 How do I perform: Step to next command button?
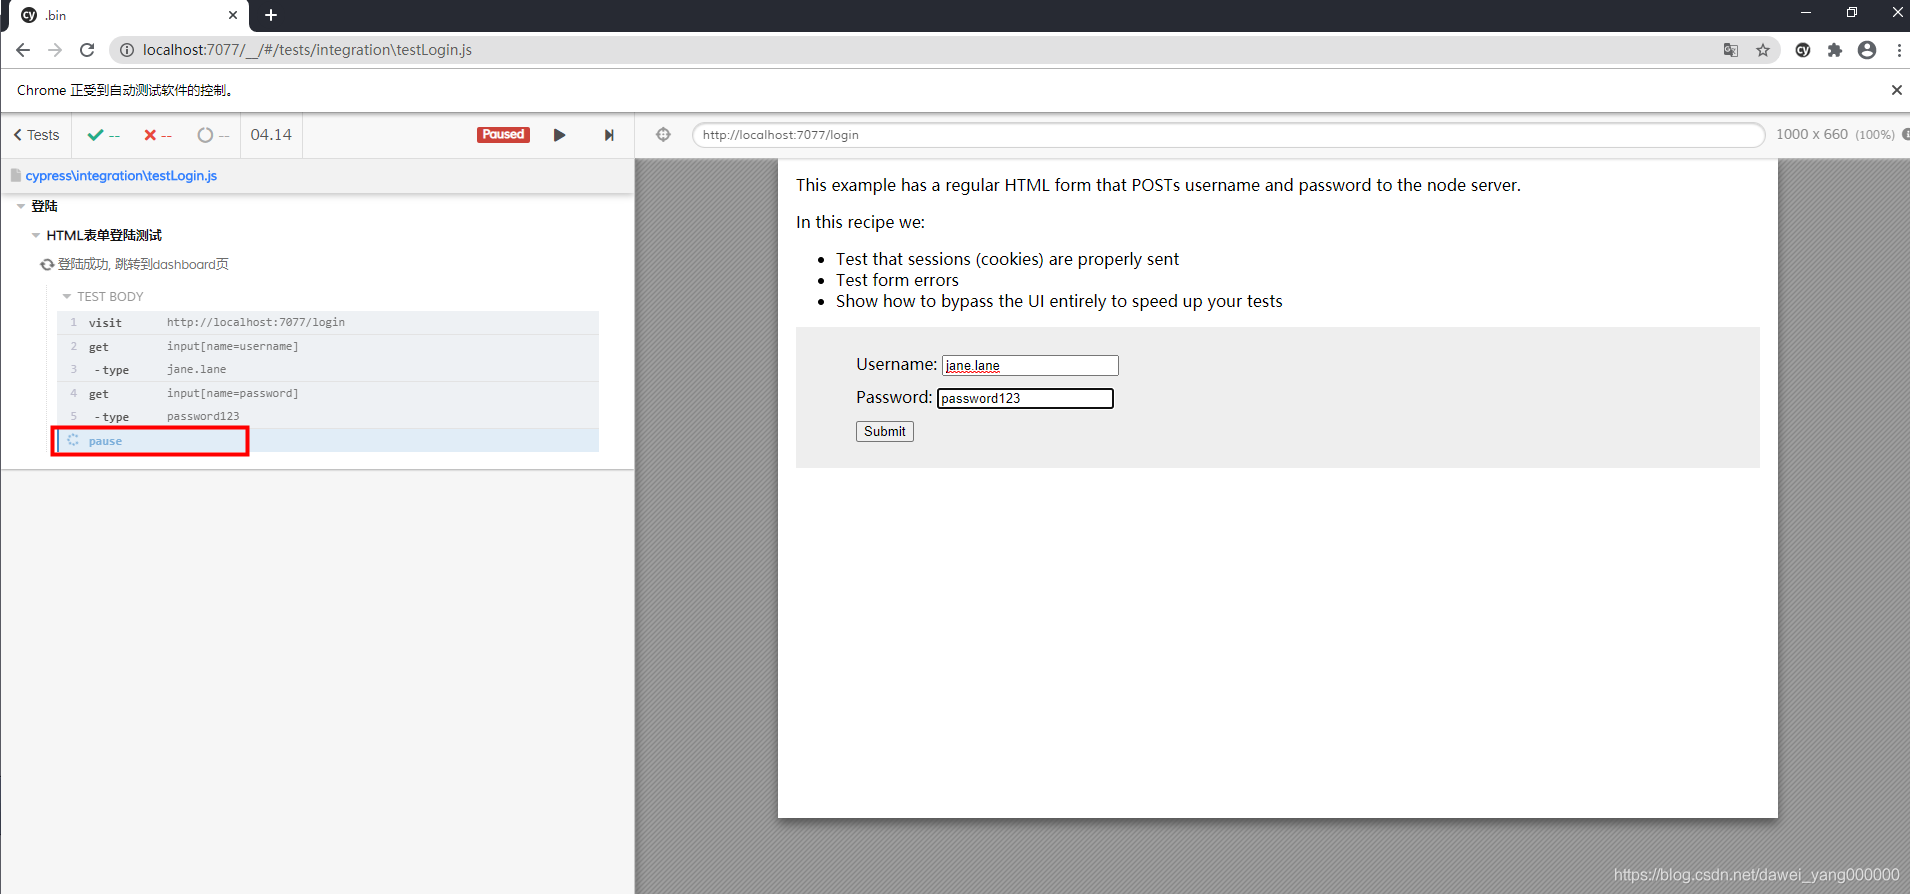pos(609,135)
